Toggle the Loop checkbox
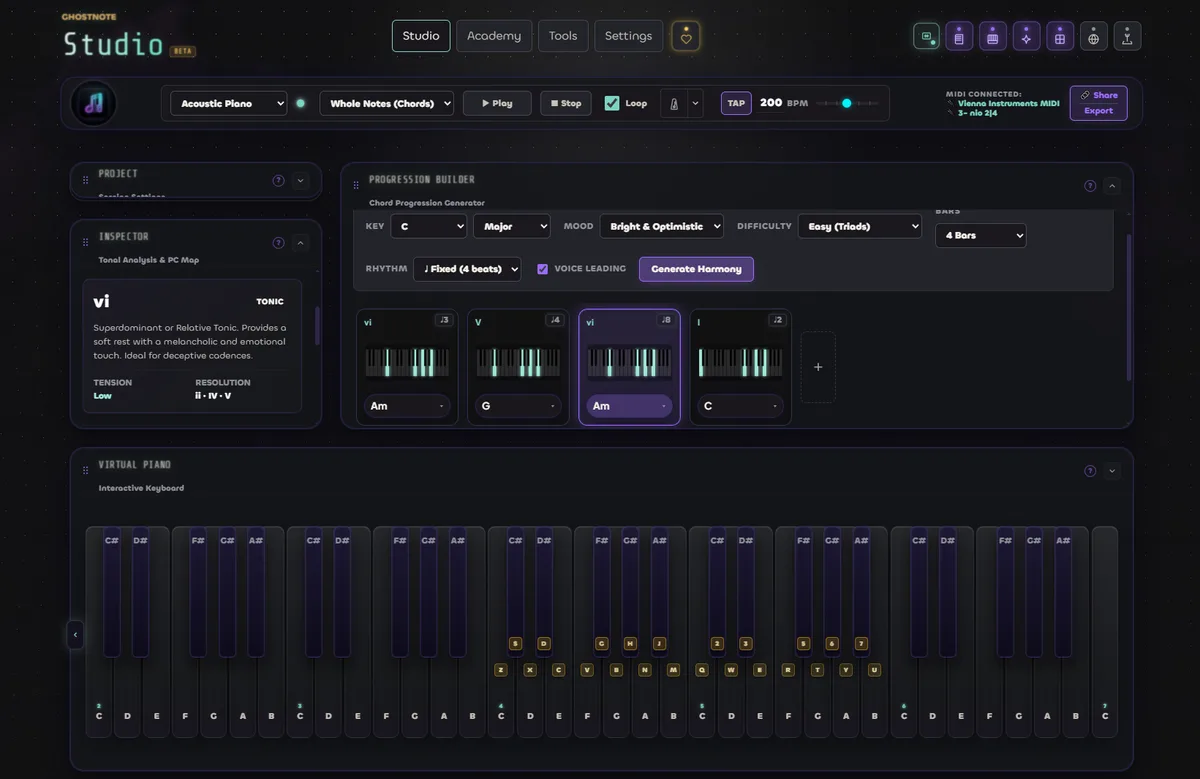 [612, 103]
